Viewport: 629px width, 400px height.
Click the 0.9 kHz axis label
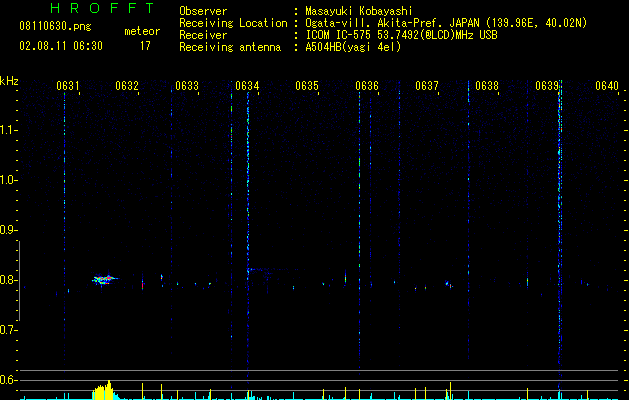8,230
